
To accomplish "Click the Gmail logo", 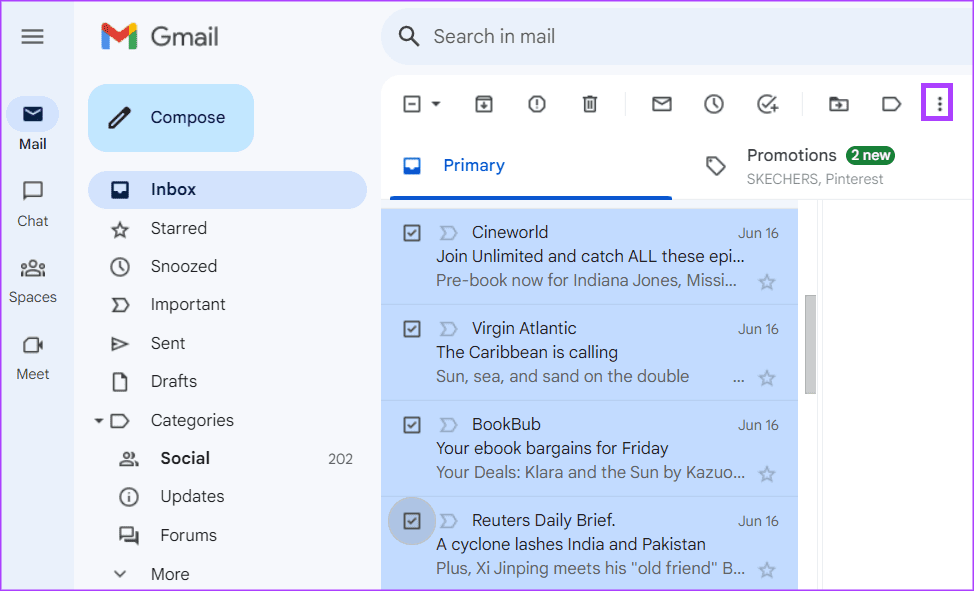I will [x=160, y=36].
